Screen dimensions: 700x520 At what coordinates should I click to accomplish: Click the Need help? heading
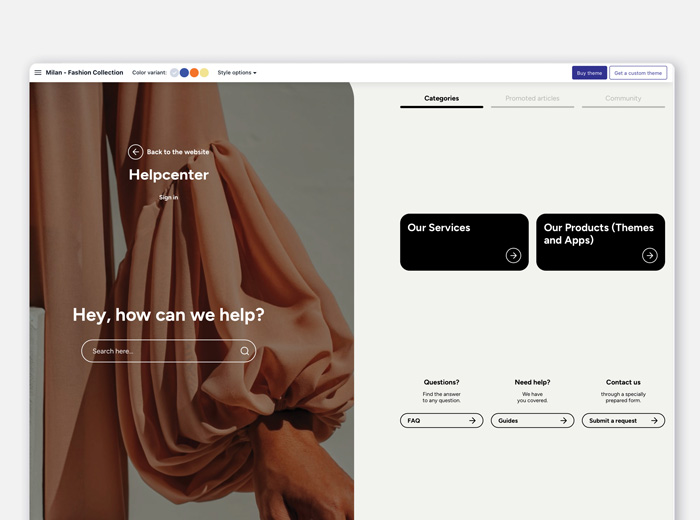click(x=532, y=382)
